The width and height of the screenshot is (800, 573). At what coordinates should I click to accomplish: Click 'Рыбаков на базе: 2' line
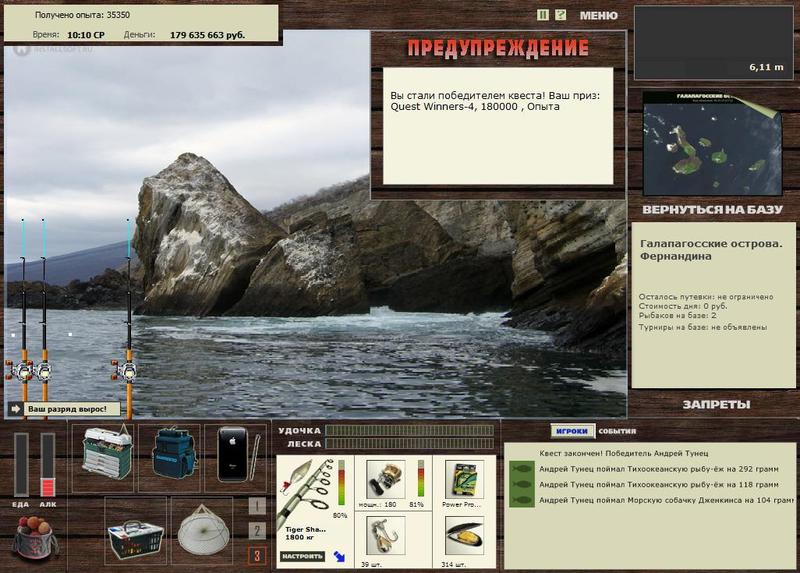[677, 315]
